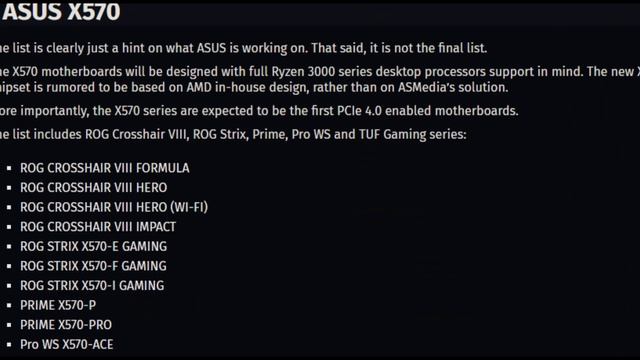Select ROG CROSSHAIR VIII HERO (WI-FI) text

114,207
